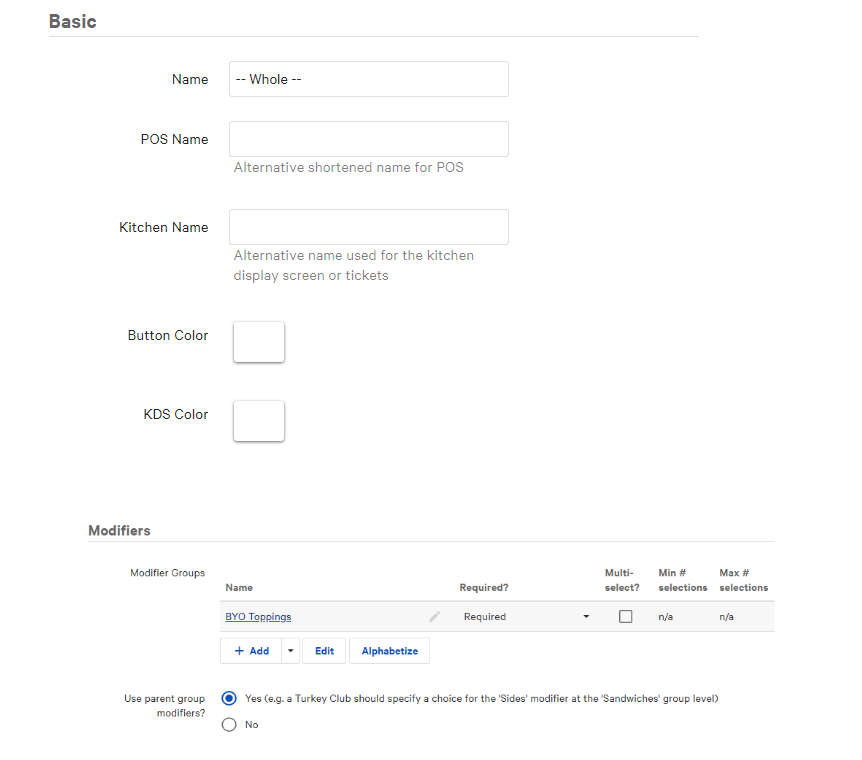Click the Min # selections n/a cell
Viewport: 862px width, 760px height.
665,617
